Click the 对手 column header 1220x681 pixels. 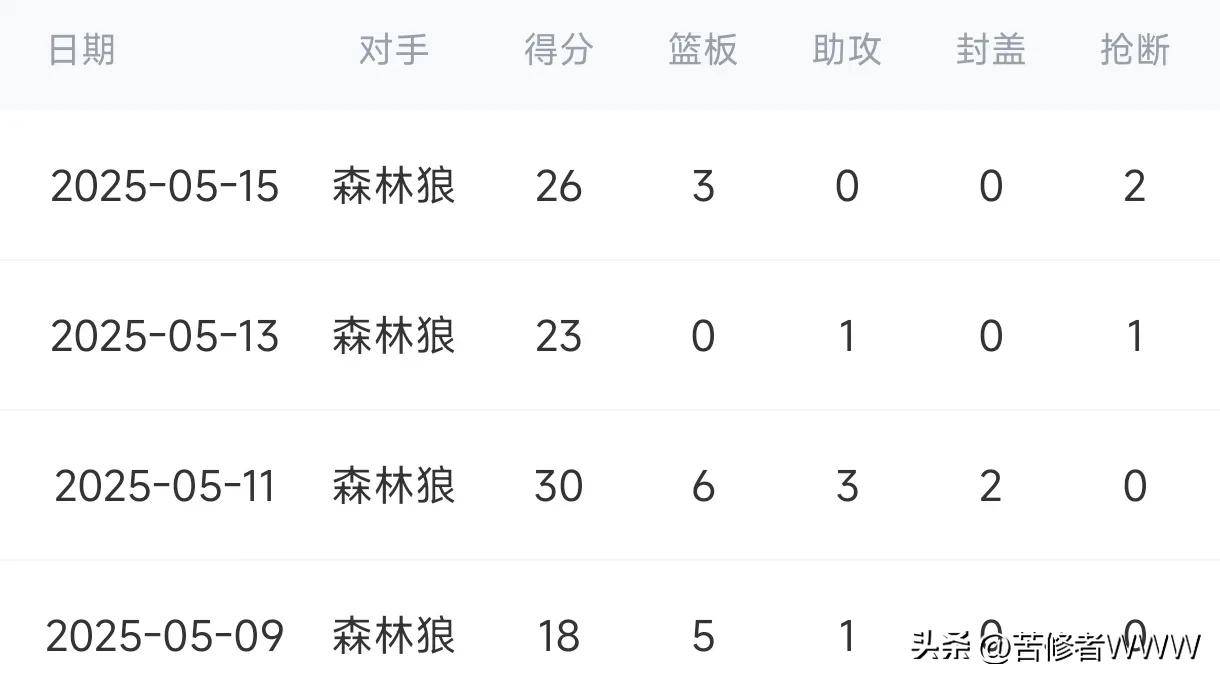394,50
